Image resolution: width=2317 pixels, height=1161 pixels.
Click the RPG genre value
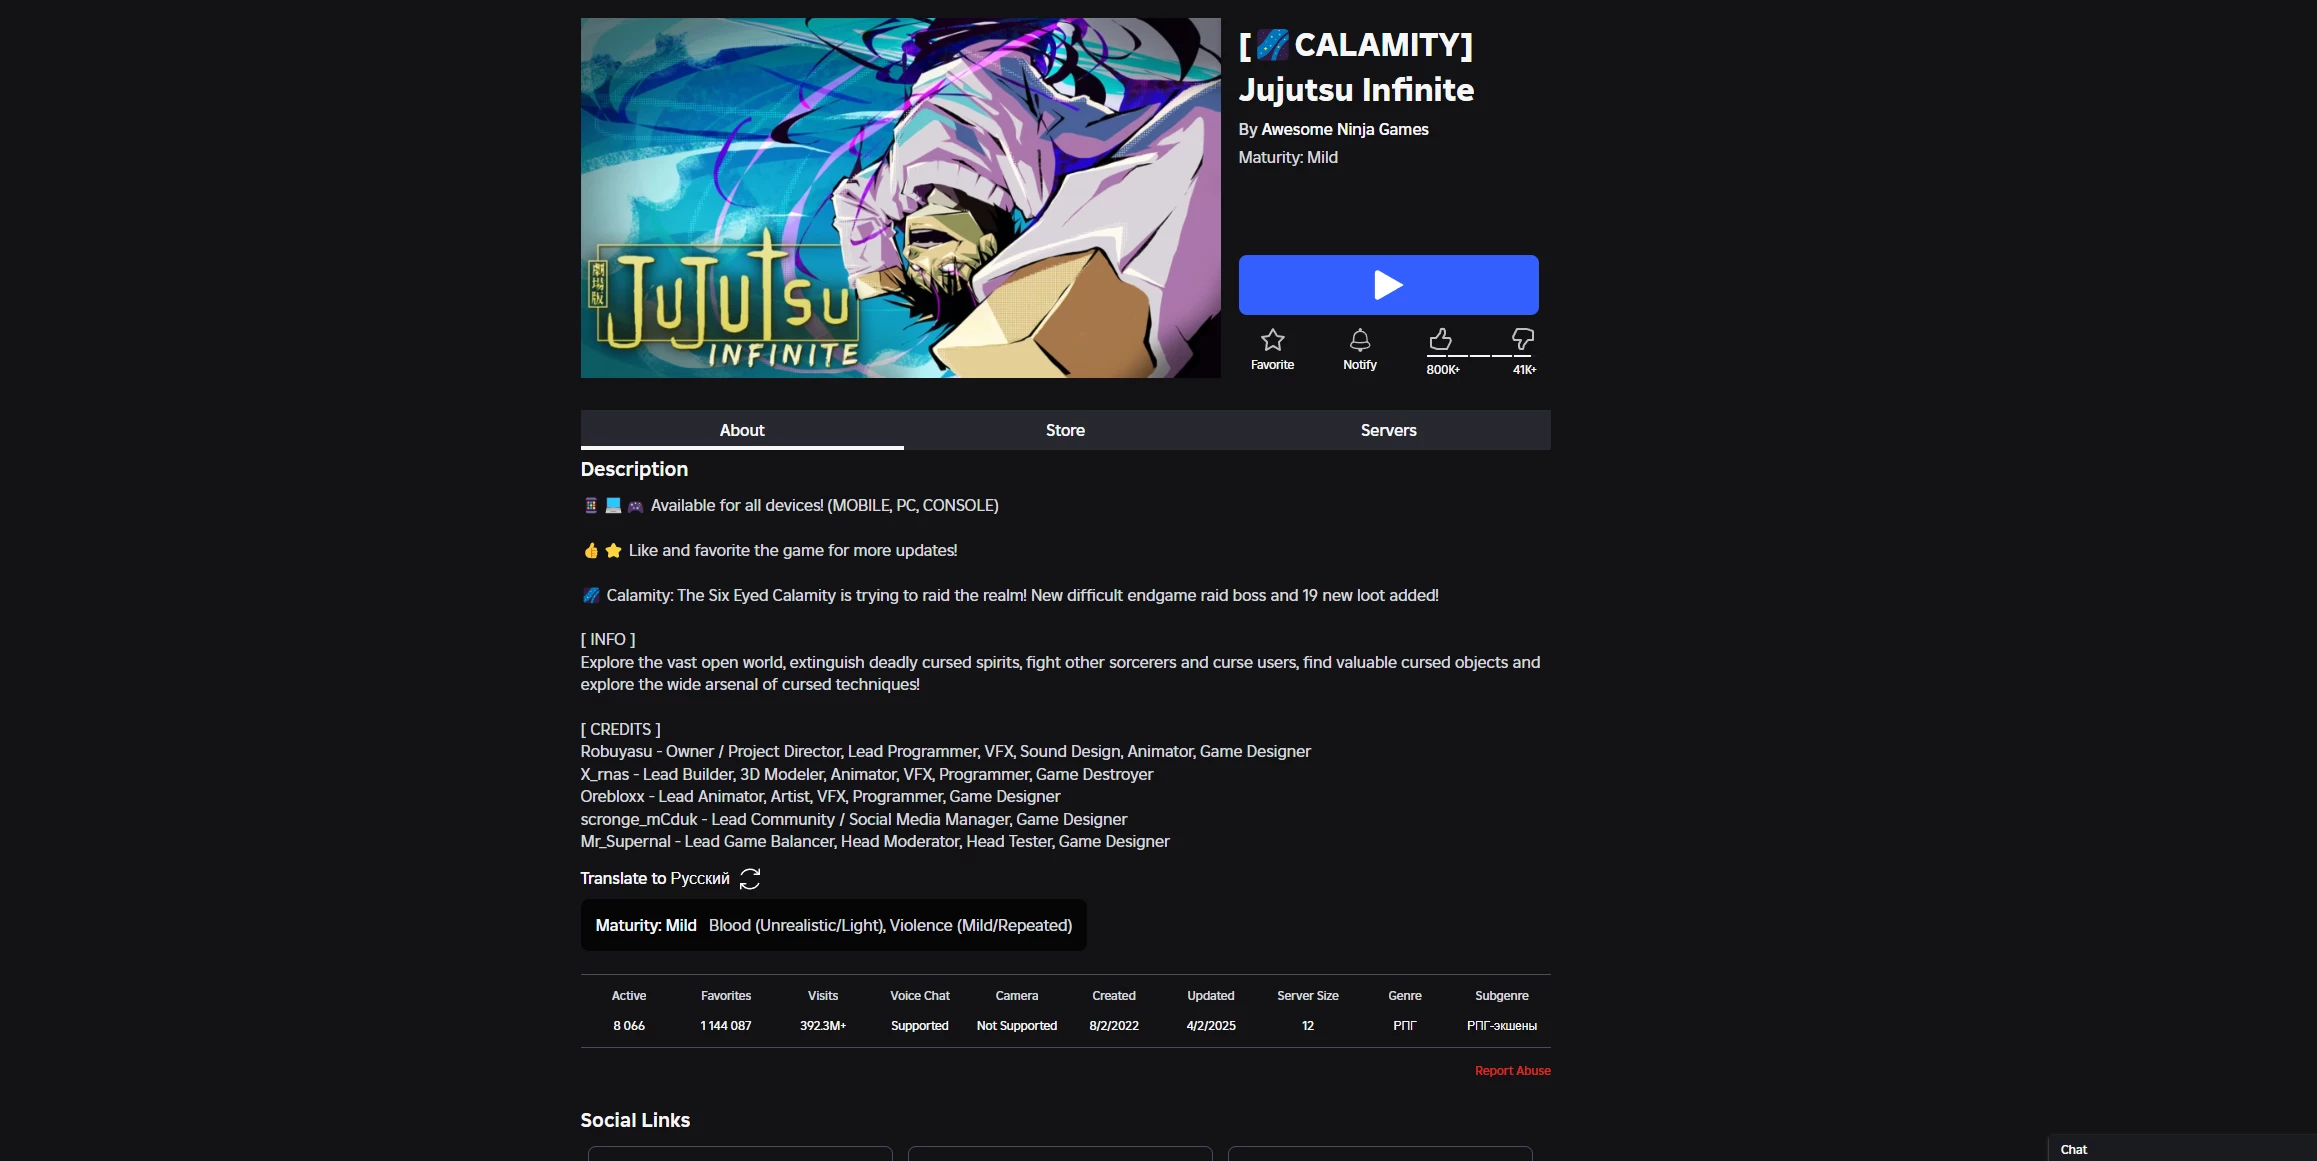pos(1404,1026)
